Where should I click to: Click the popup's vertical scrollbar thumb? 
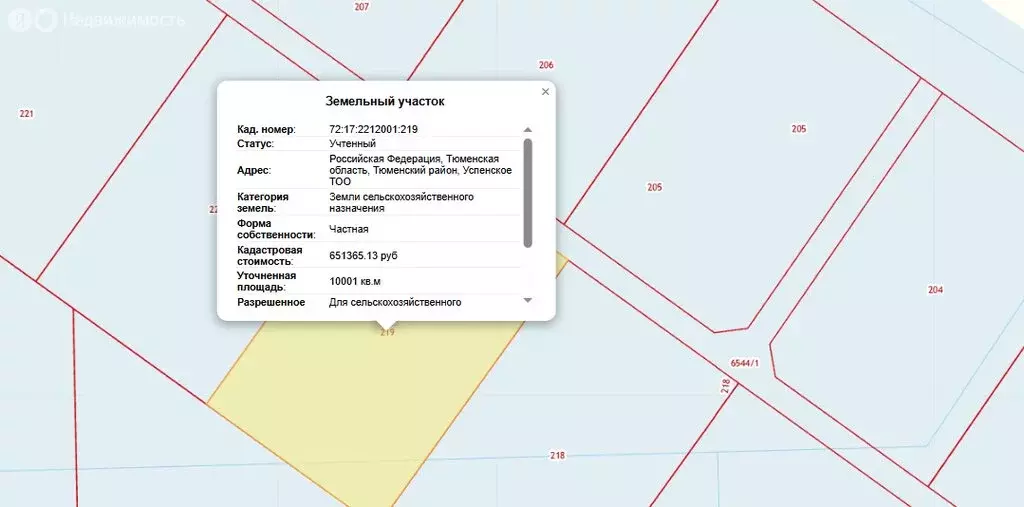528,190
